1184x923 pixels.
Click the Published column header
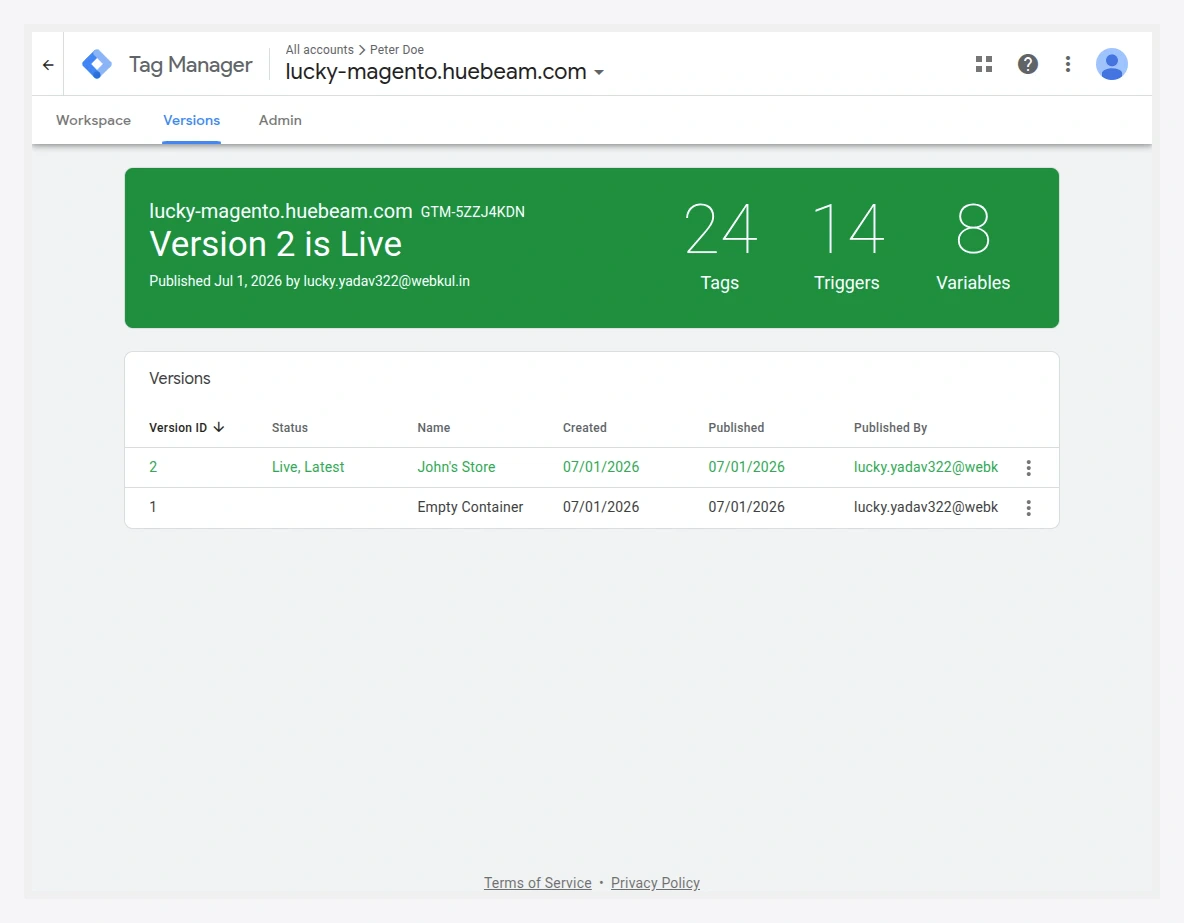pyautogui.click(x=736, y=428)
